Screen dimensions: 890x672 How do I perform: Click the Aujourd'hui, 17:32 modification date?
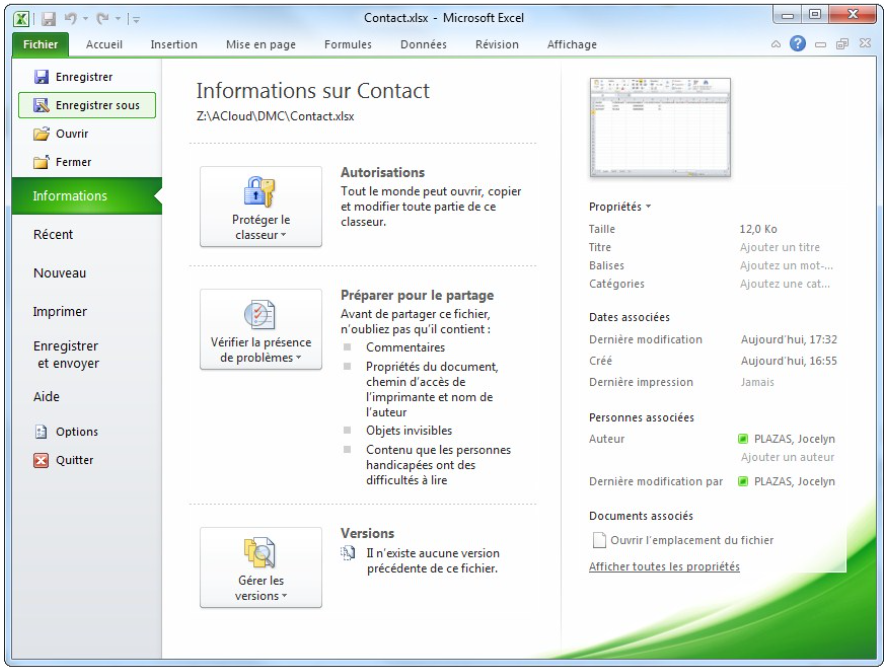pyautogui.click(x=789, y=339)
